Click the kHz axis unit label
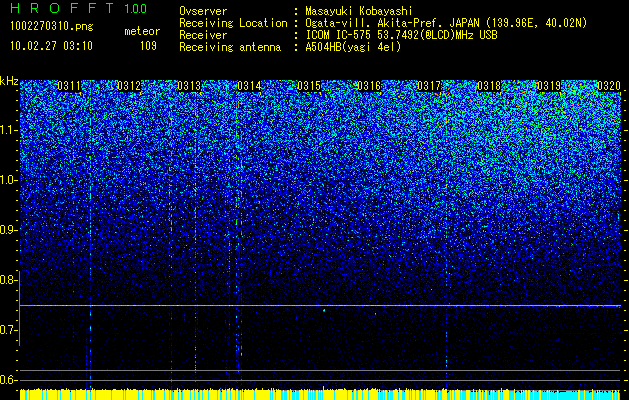Viewport: 629px width, 400px height. click(x=9, y=81)
